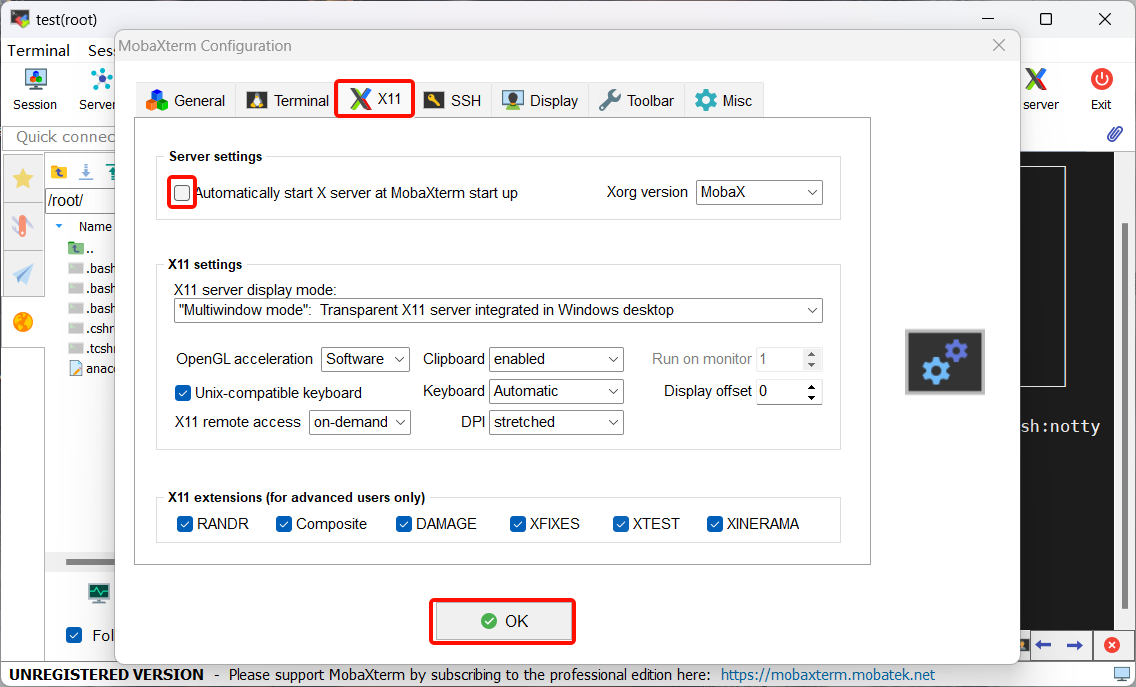Switch to the Terminal configuration tab
This screenshot has height=687, width=1136.
(287, 100)
